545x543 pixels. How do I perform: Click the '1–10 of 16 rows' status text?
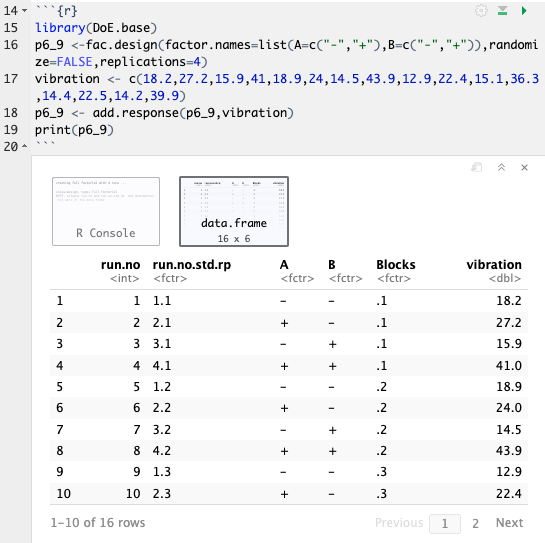tap(98, 523)
